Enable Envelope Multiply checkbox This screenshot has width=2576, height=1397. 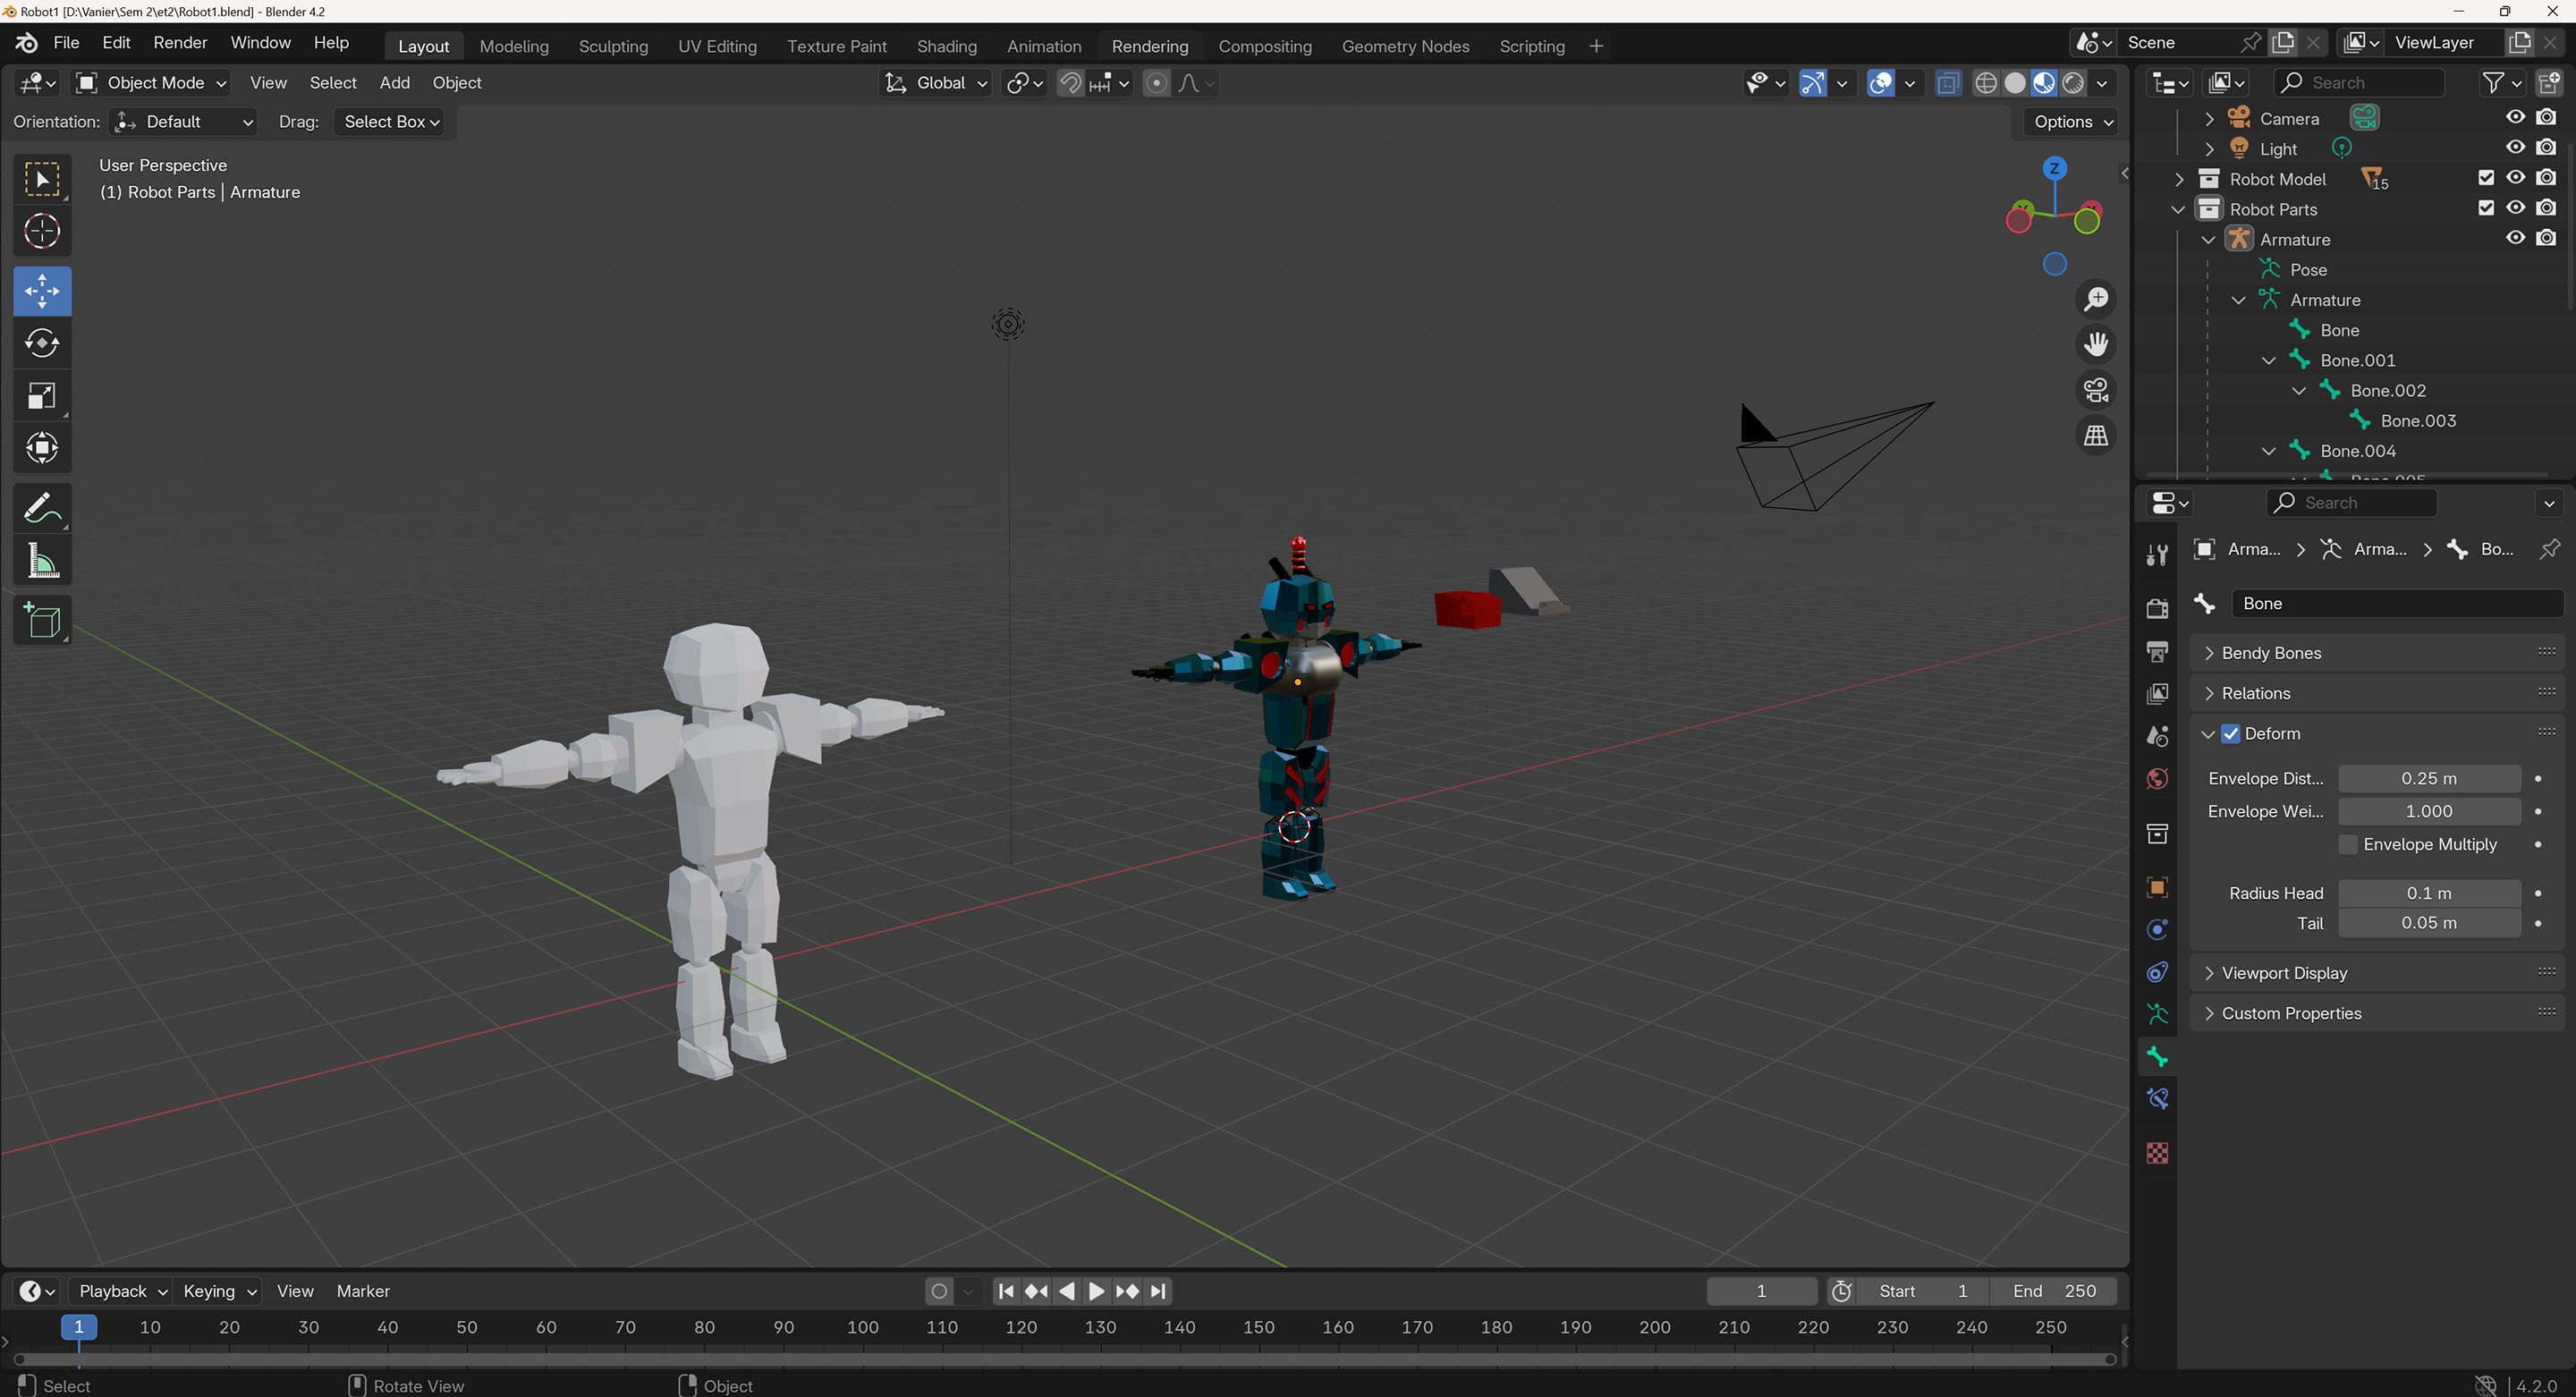(x=2348, y=845)
